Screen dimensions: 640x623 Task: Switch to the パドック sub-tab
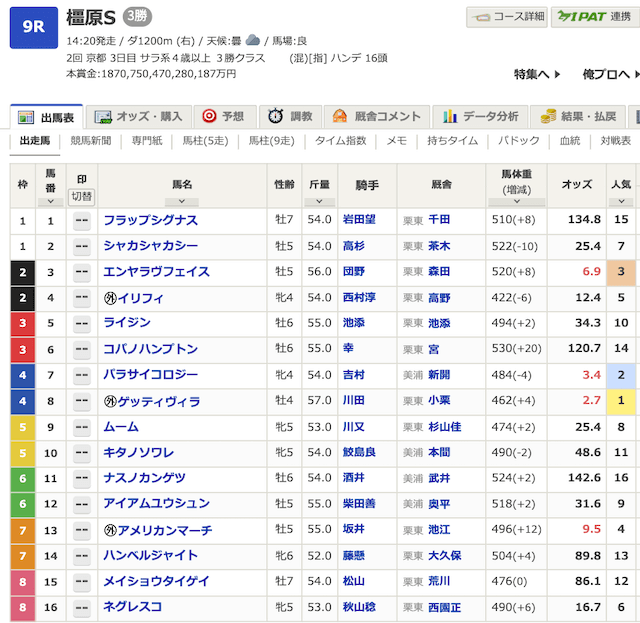pyautogui.click(x=518, y=141)
